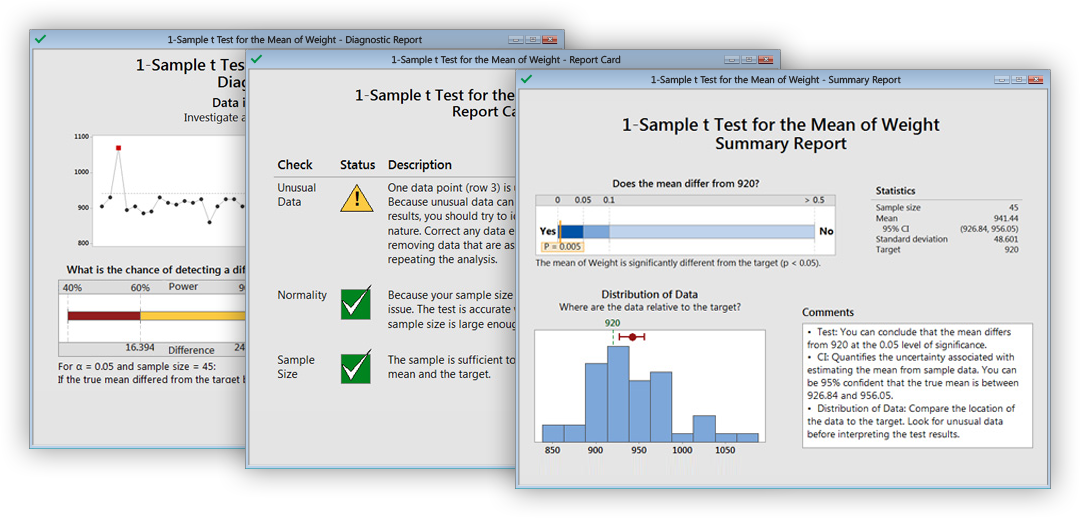Click the green checkmark in Summary Report title bar

[525, 79]
